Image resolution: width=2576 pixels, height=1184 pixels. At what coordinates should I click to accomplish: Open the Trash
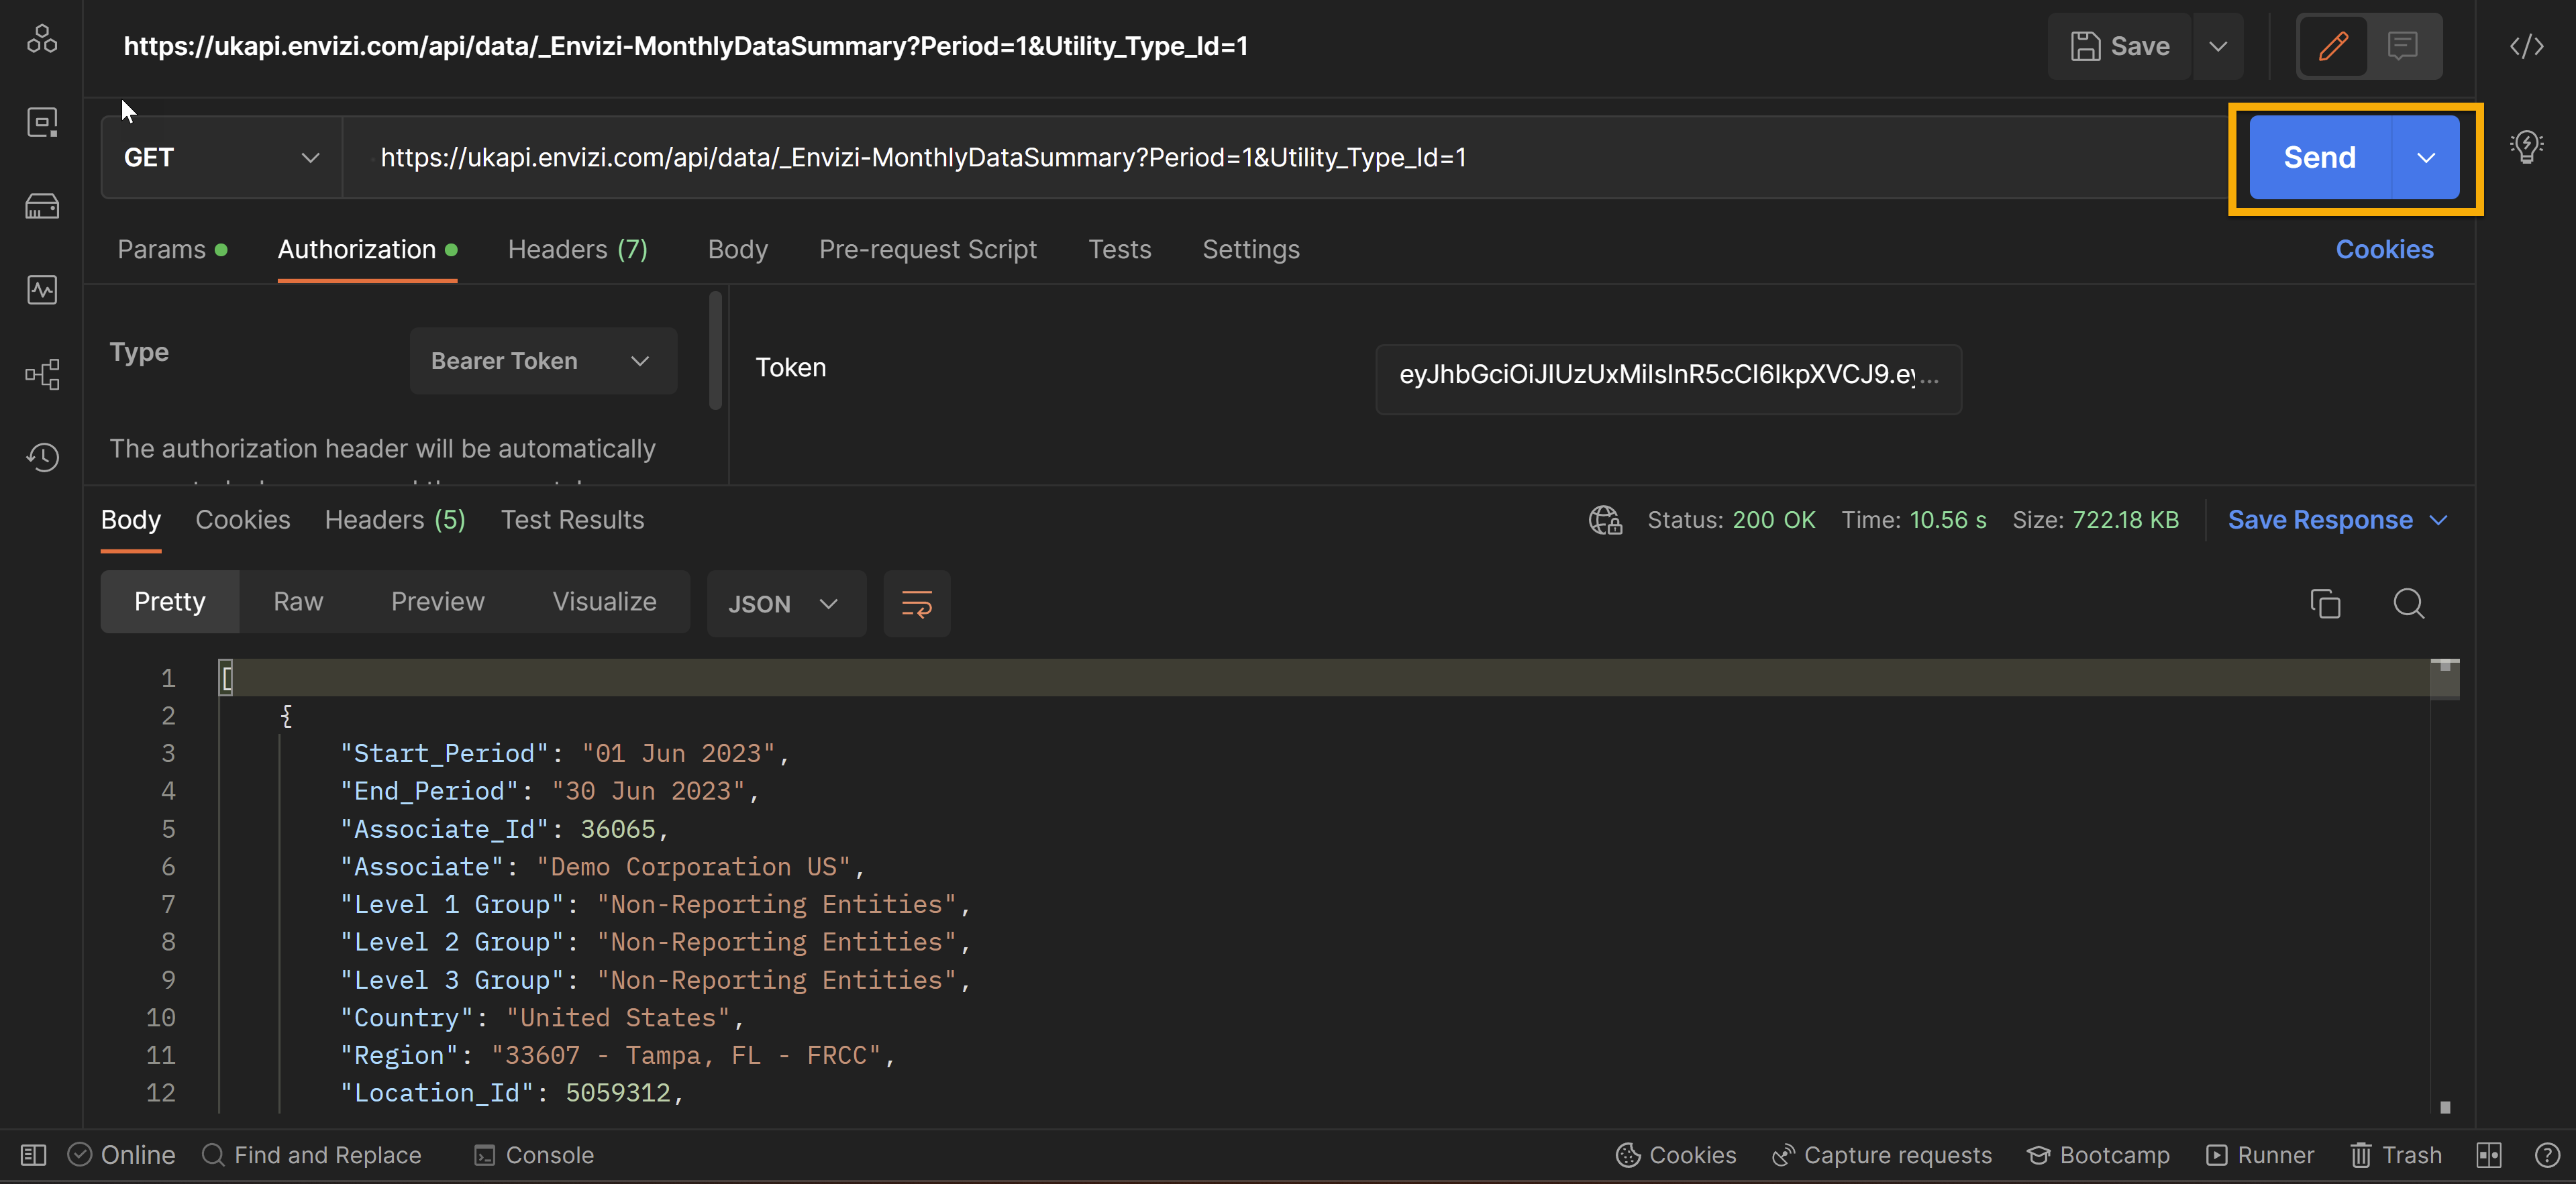2396,1155
